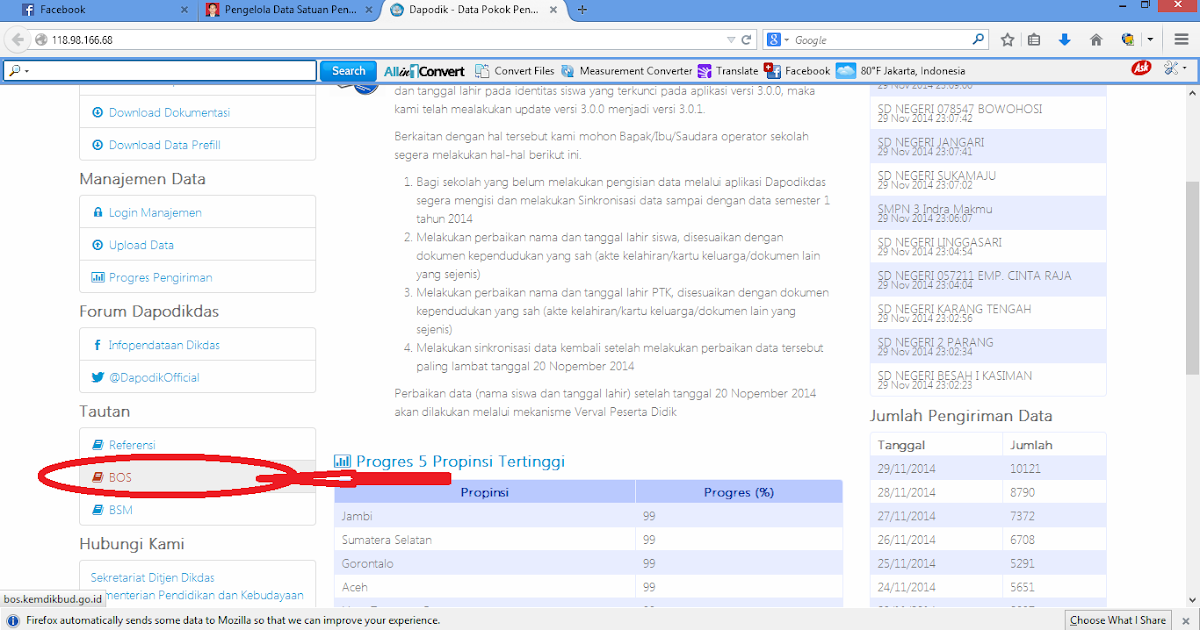The image size is (1200, 630).
Task: Click the Progres (%) column header
Action: coord(739,492)
